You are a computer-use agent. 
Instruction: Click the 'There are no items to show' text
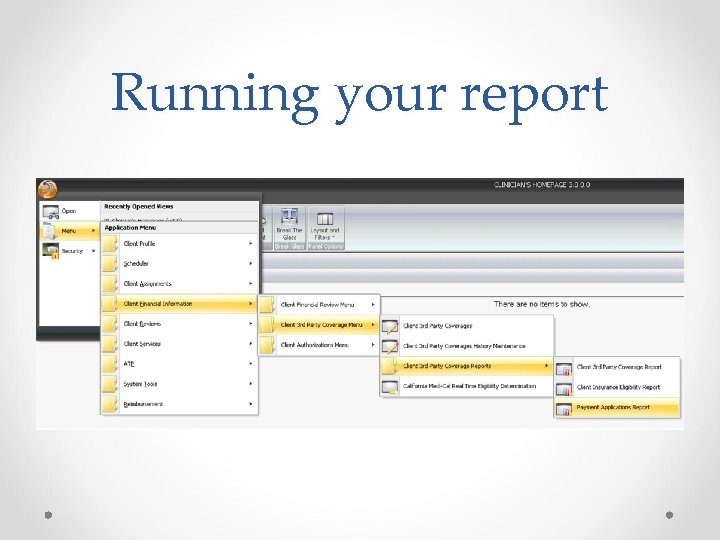click(x=542, y=304)
